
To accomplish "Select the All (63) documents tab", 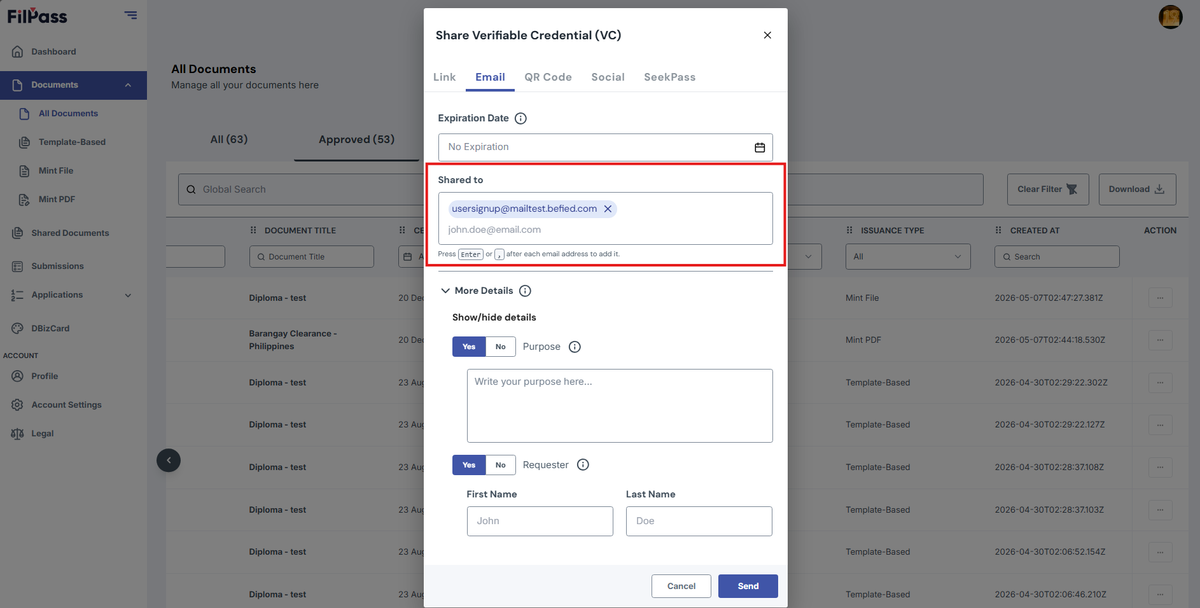I will (x=229, y=140).
